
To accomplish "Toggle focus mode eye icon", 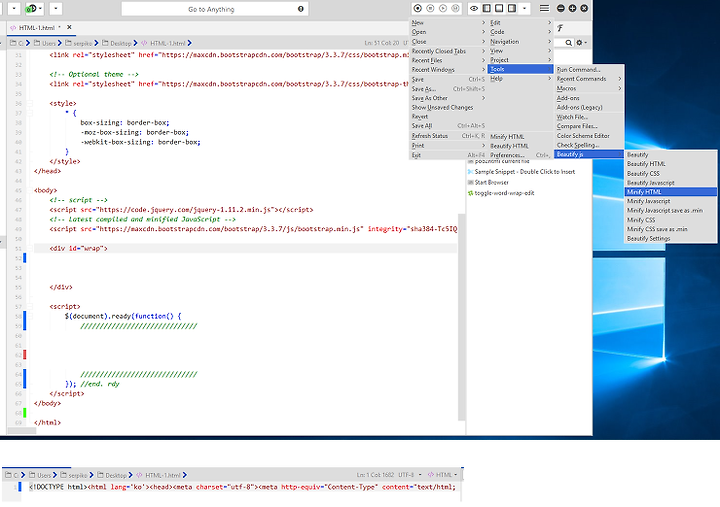I will pyautogui.click(x=474, y=8).
